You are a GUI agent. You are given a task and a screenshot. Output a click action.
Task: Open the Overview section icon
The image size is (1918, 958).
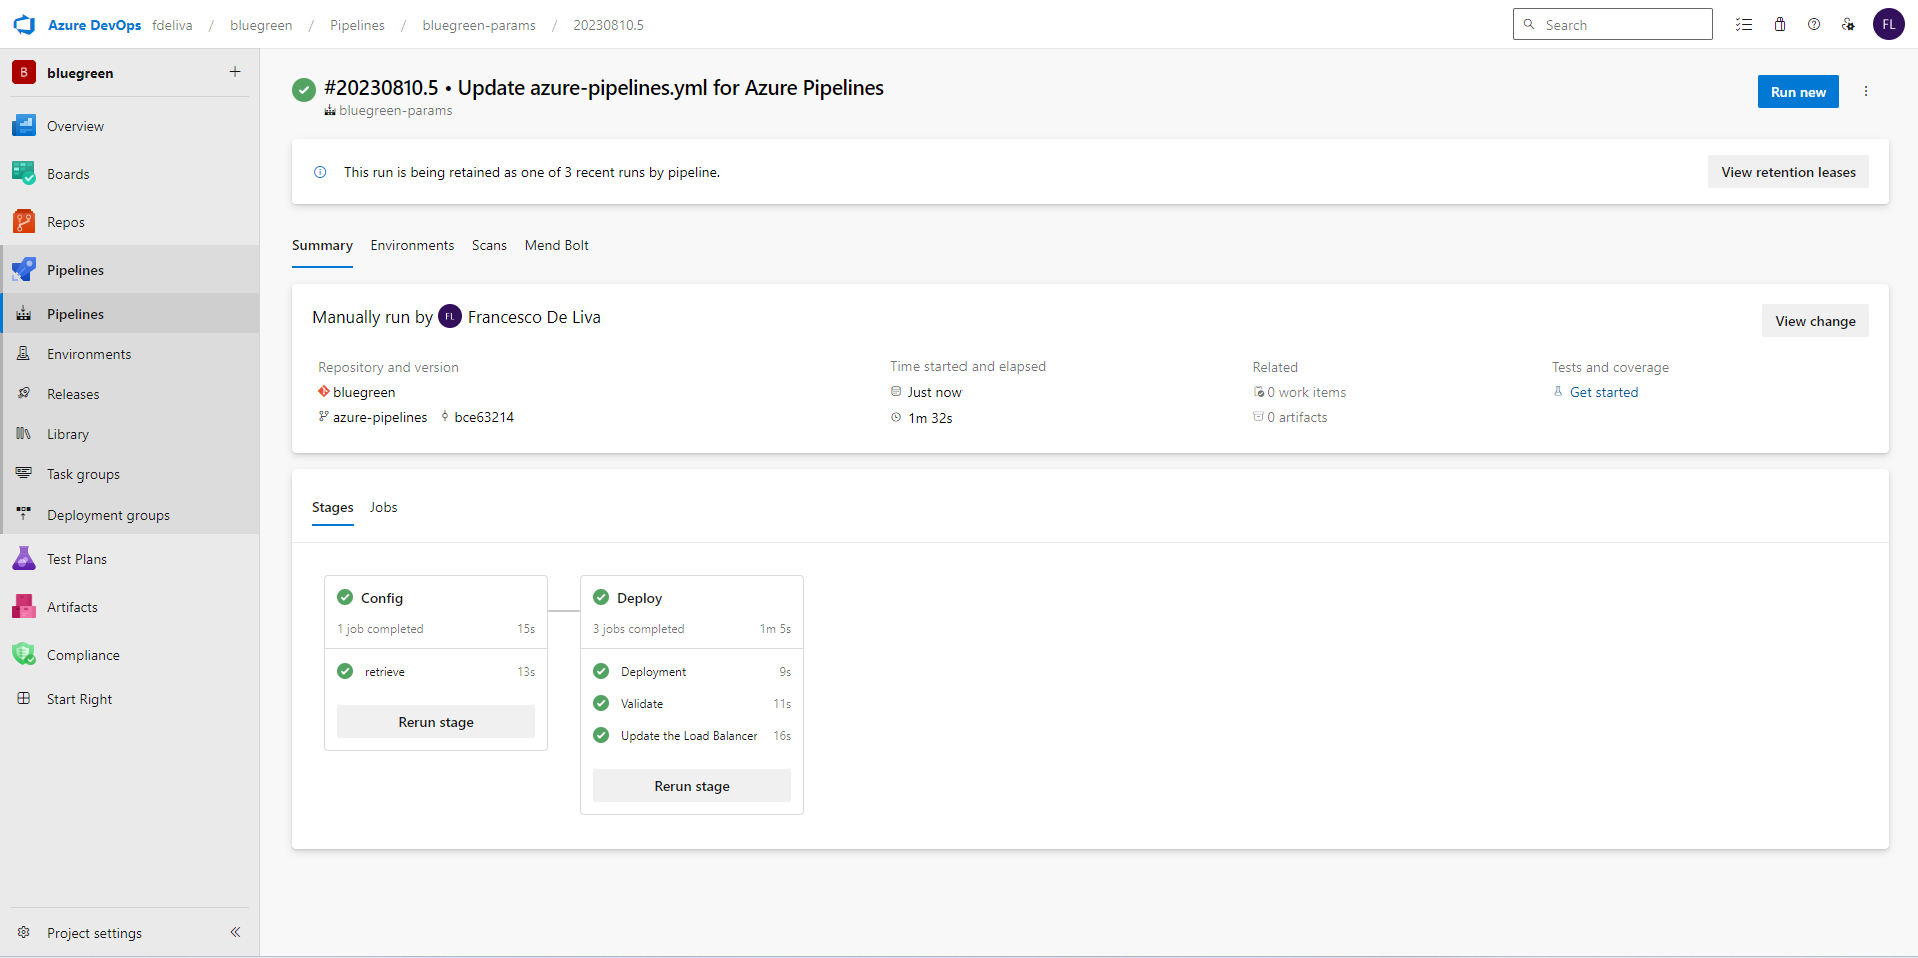coord(24,126)
